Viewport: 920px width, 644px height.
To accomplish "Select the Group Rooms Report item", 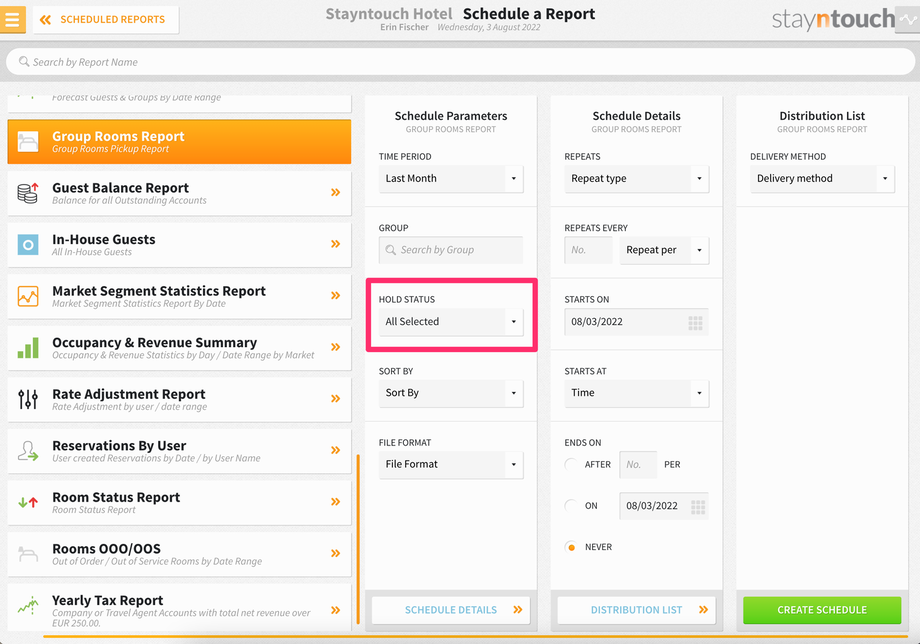I will 179,141.
